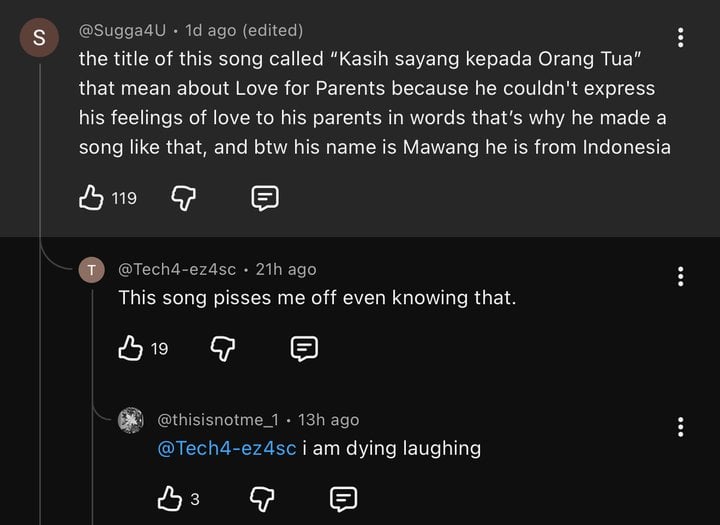
Task: Reply to the @Sugga4U comment
Action: (263, 198)
